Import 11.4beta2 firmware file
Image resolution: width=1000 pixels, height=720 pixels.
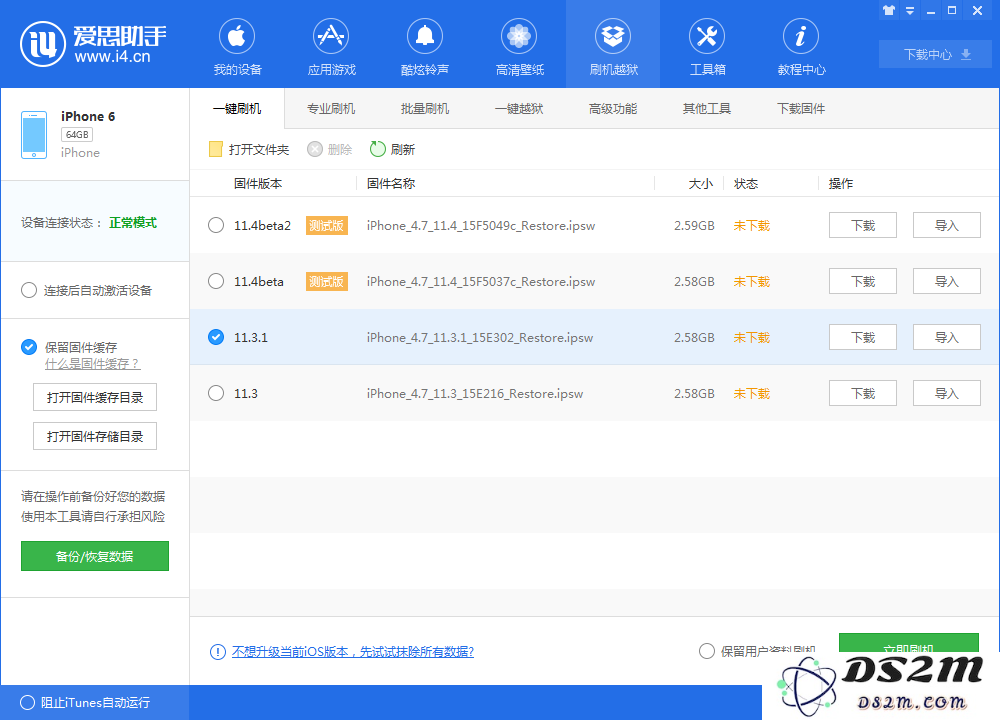[x=946, y=225]
